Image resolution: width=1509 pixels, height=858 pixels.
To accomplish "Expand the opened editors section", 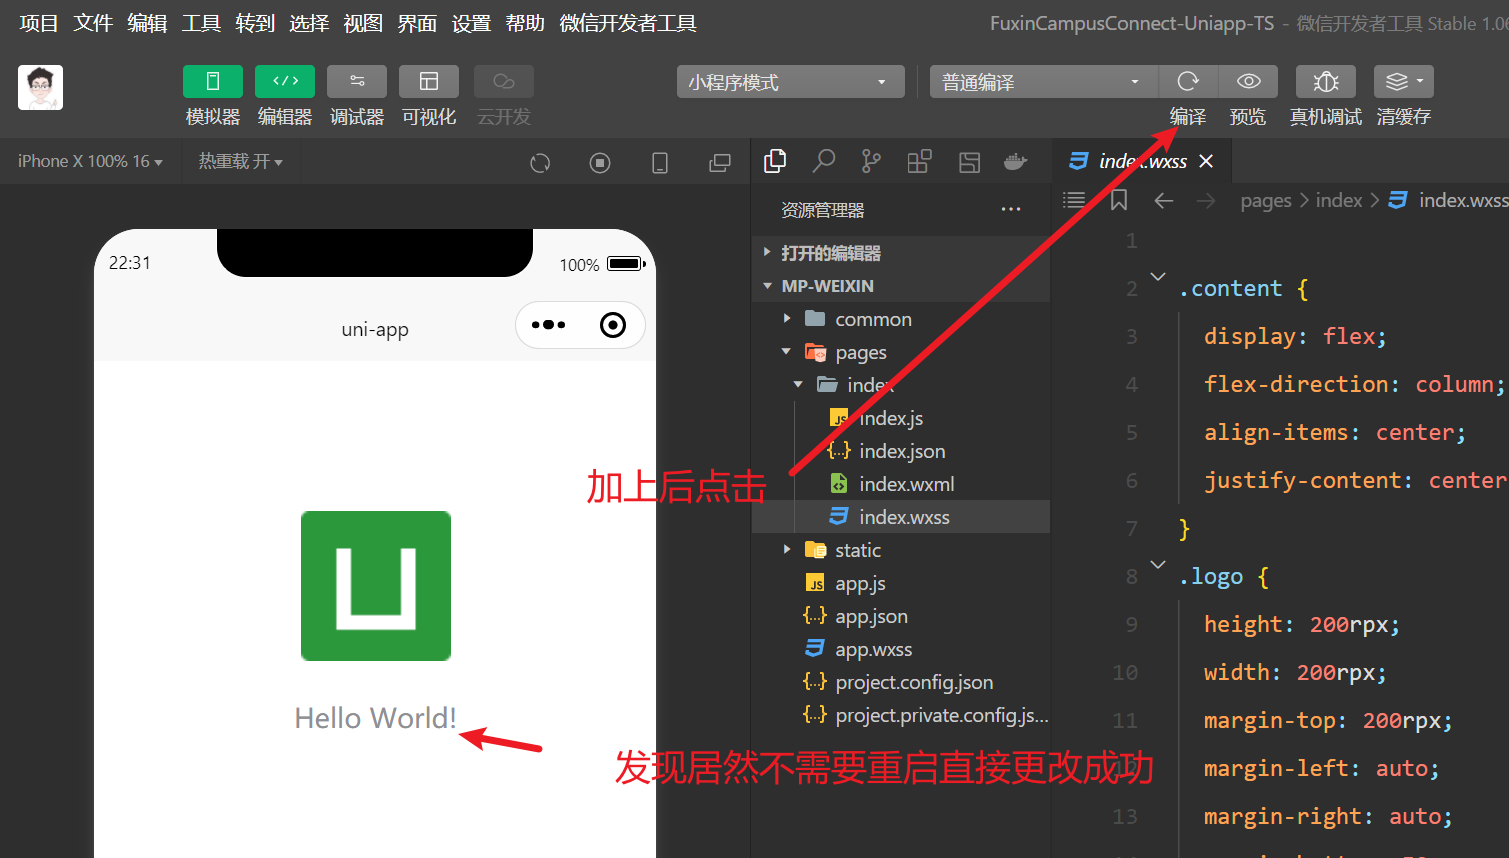I will (x=901, y=253).
